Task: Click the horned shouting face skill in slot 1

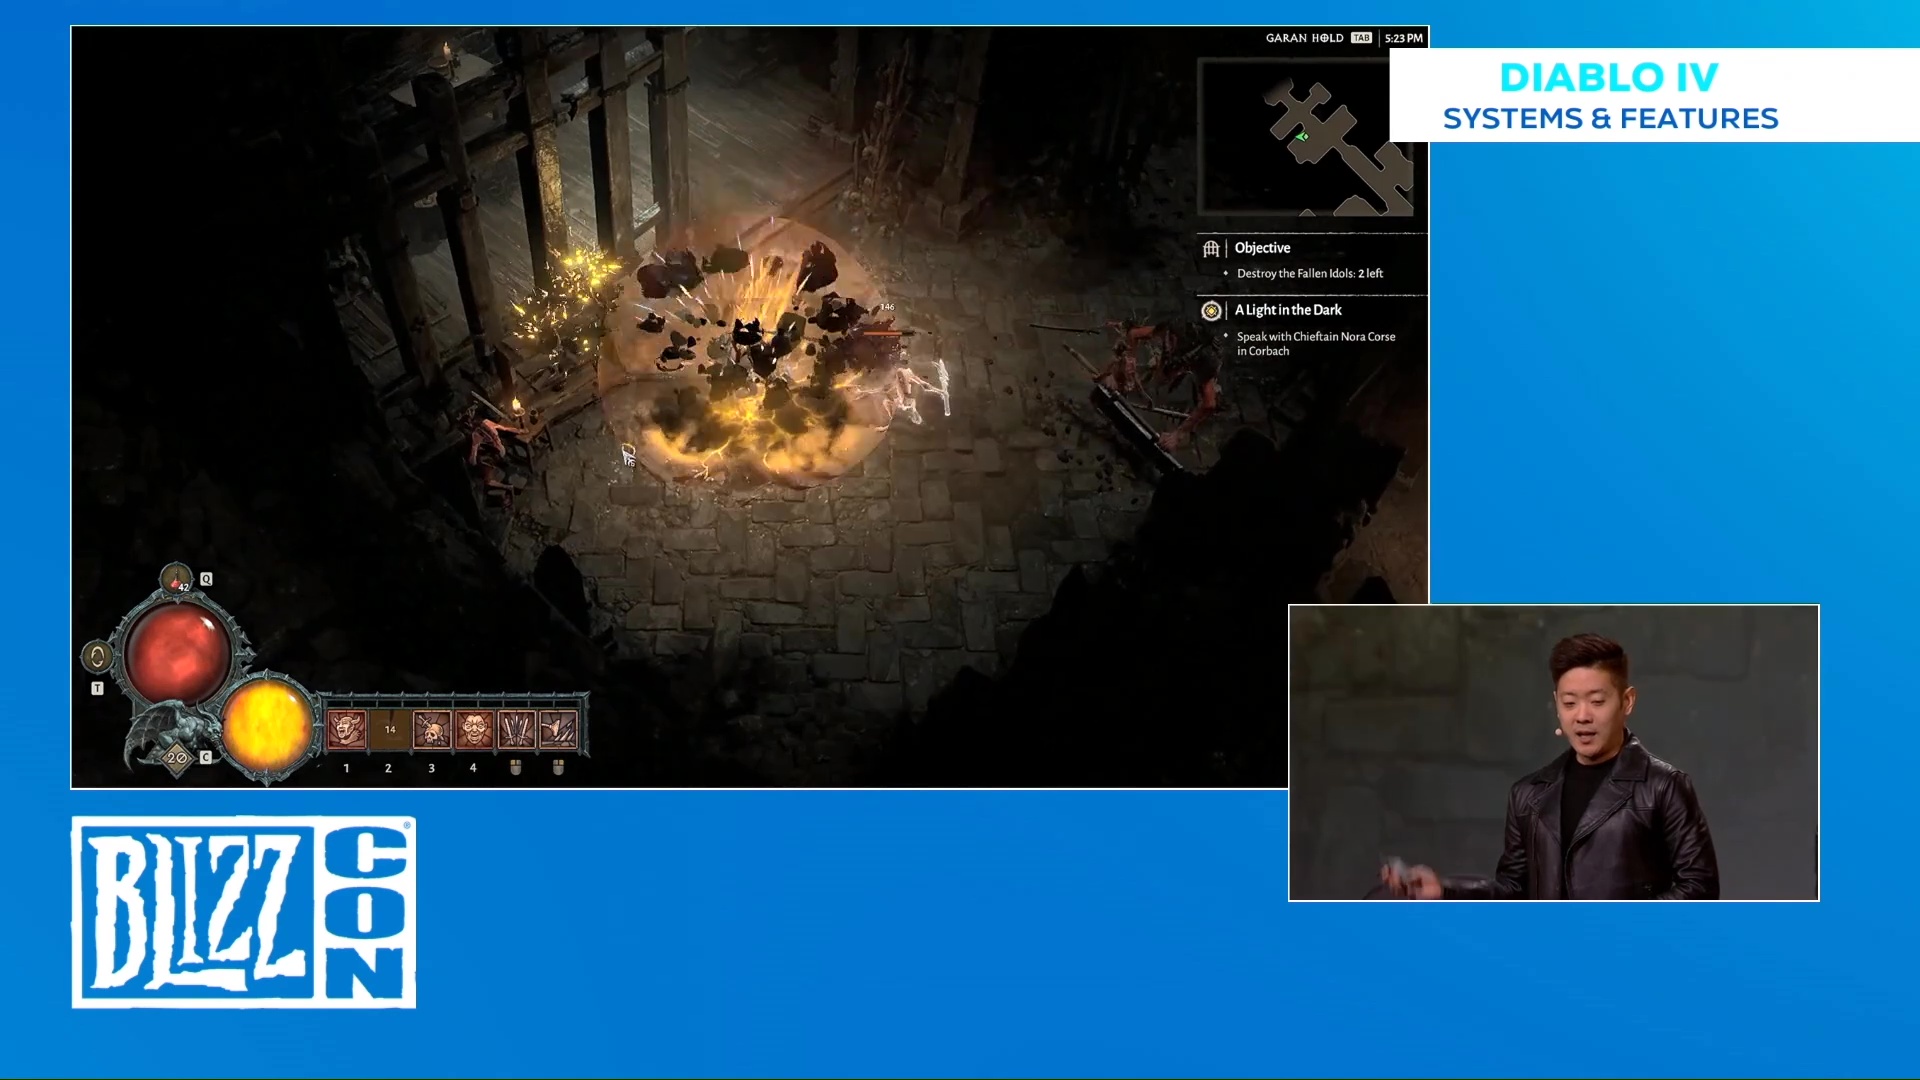Action: (x=347, y=730)
